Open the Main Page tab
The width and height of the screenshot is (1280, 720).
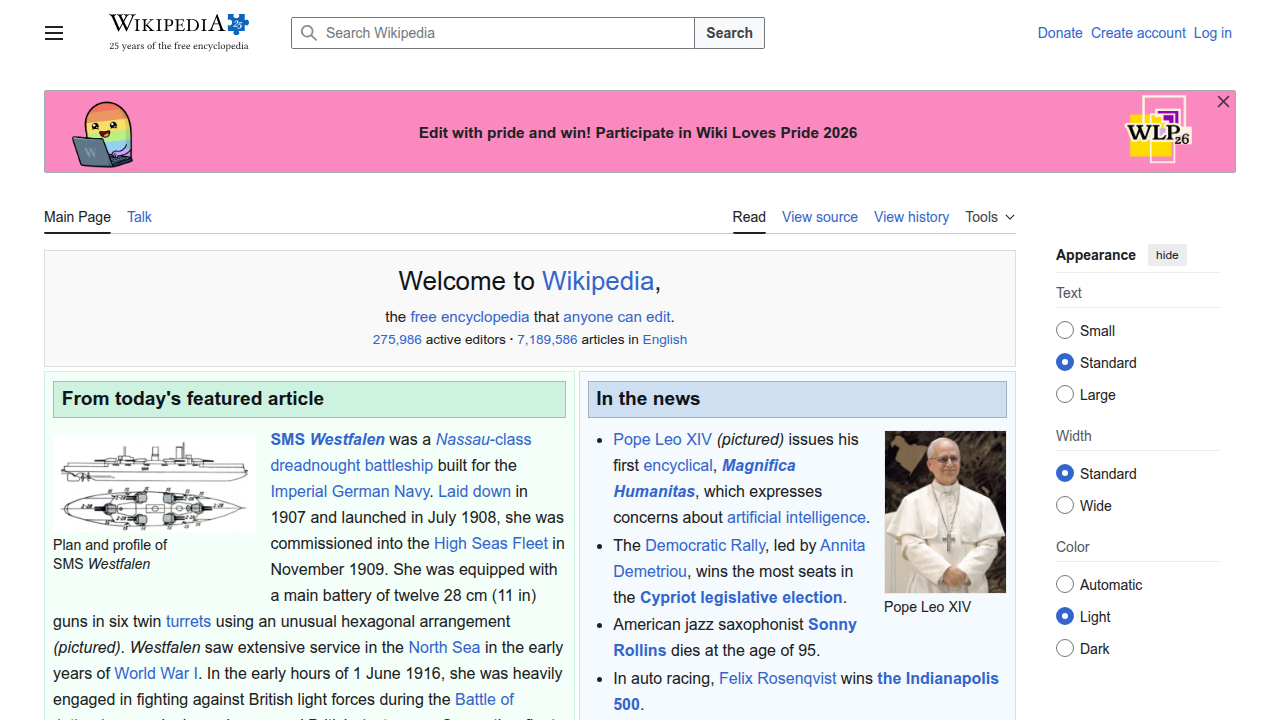click(77, 217)
